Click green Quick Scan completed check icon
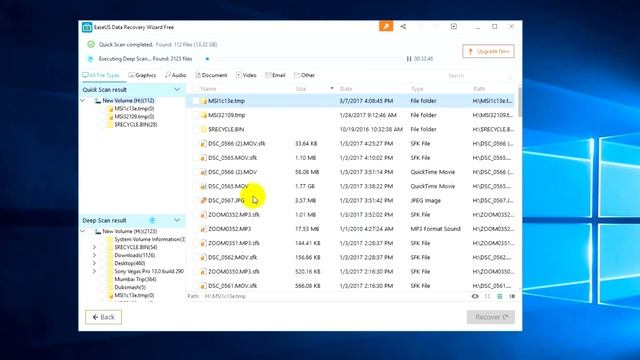 coord(91,44)
